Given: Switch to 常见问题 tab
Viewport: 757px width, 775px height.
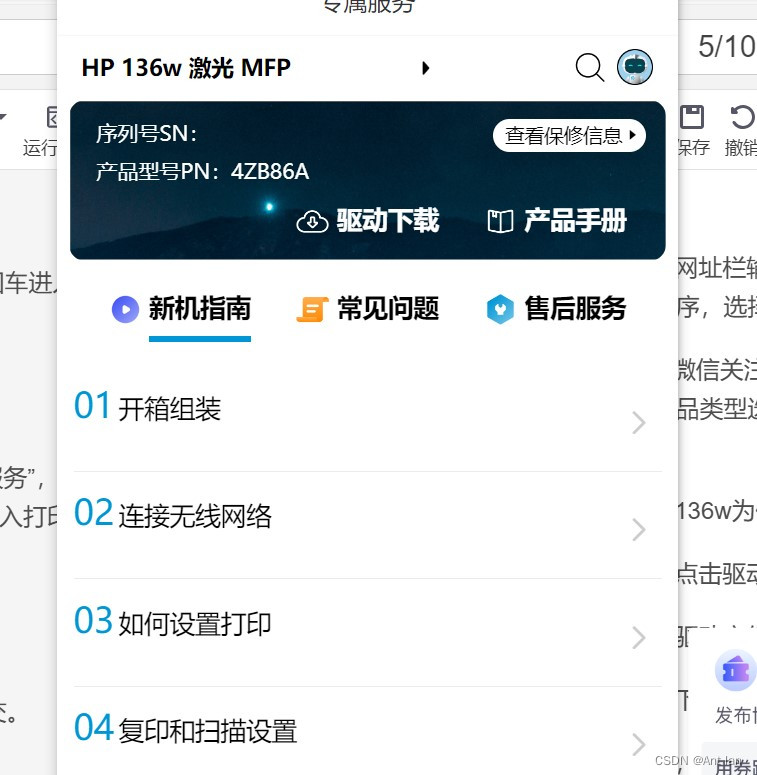Looking at the screenshot, I should [x=388, y=308].
